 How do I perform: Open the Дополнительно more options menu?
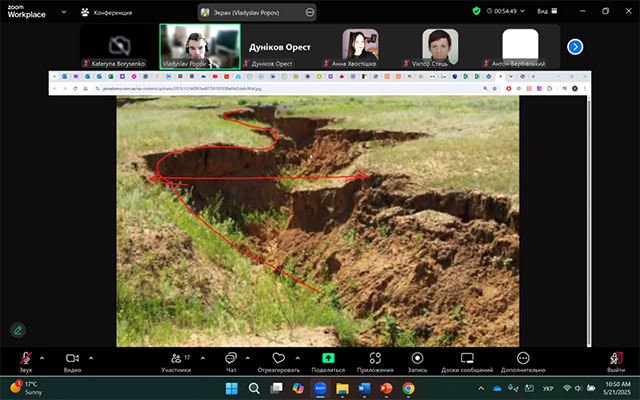(x=523, y=359)
